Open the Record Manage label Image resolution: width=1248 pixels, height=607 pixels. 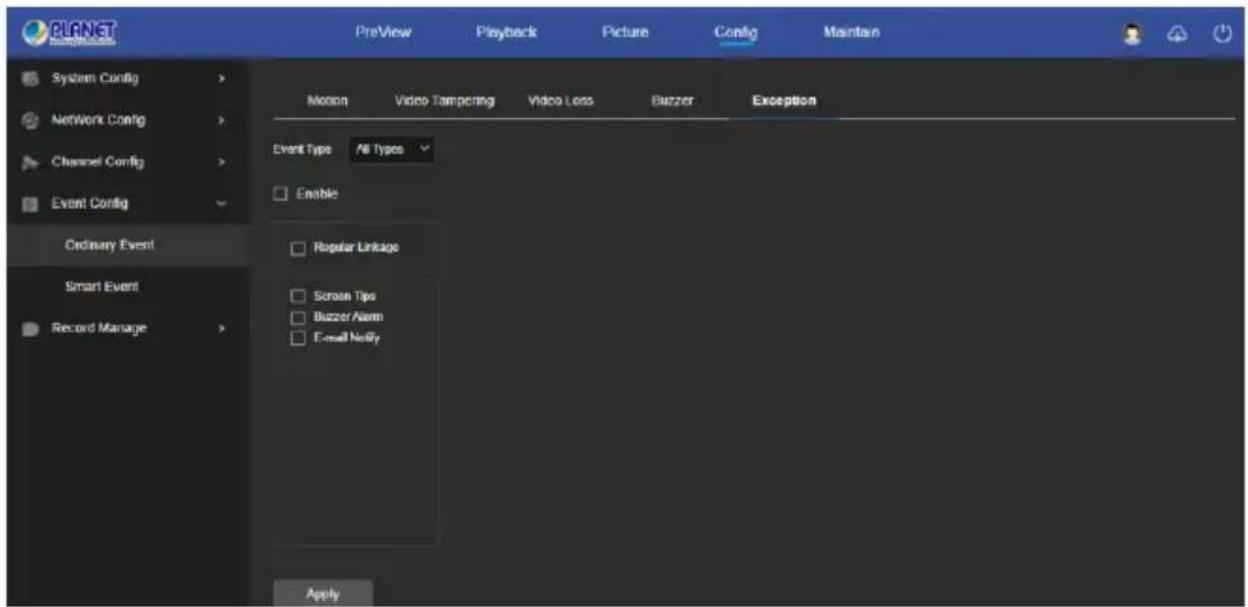click(98, 328)
